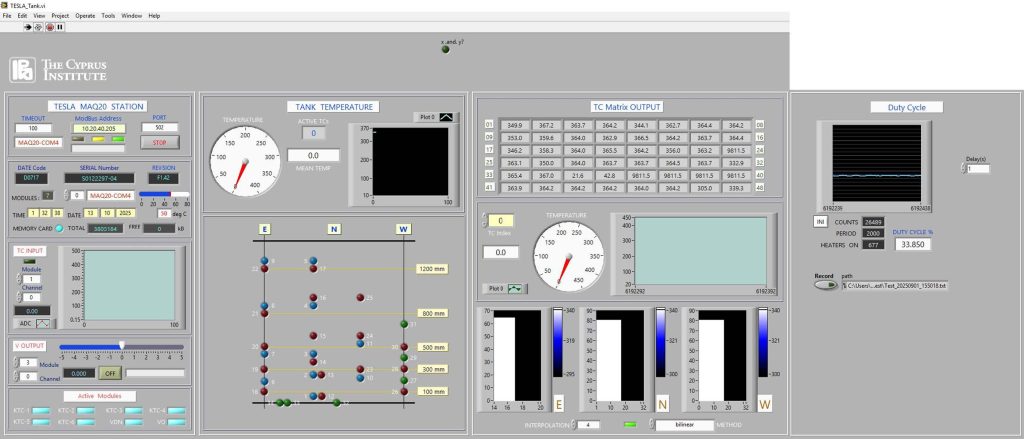Screen dimensions: 1024x439
Task: Toggle the V OUTPUT OFF switch
Action: 108,373
